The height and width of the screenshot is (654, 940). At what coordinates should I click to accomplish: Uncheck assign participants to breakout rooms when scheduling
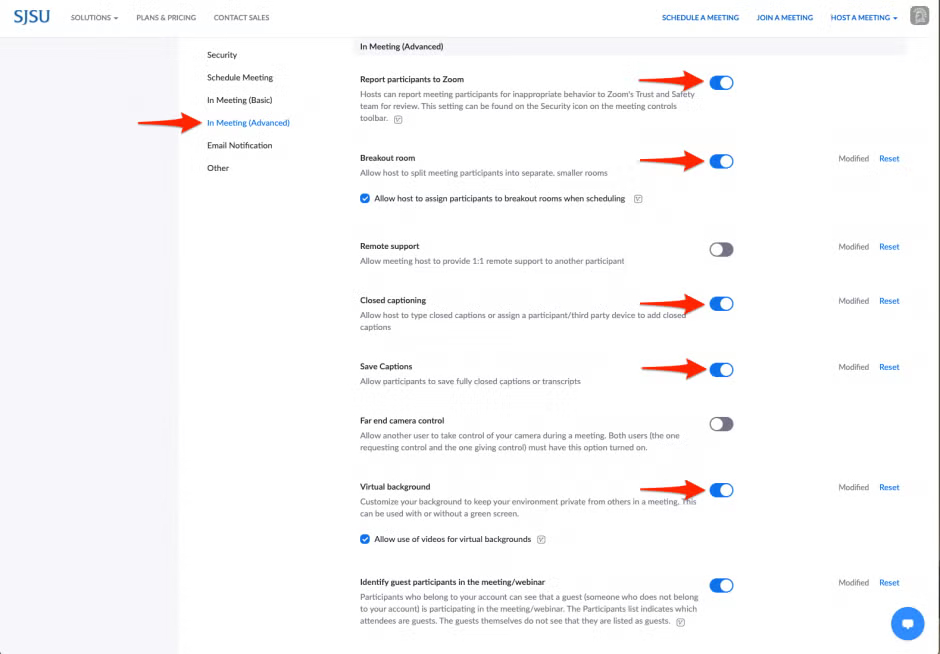point(365,198)
